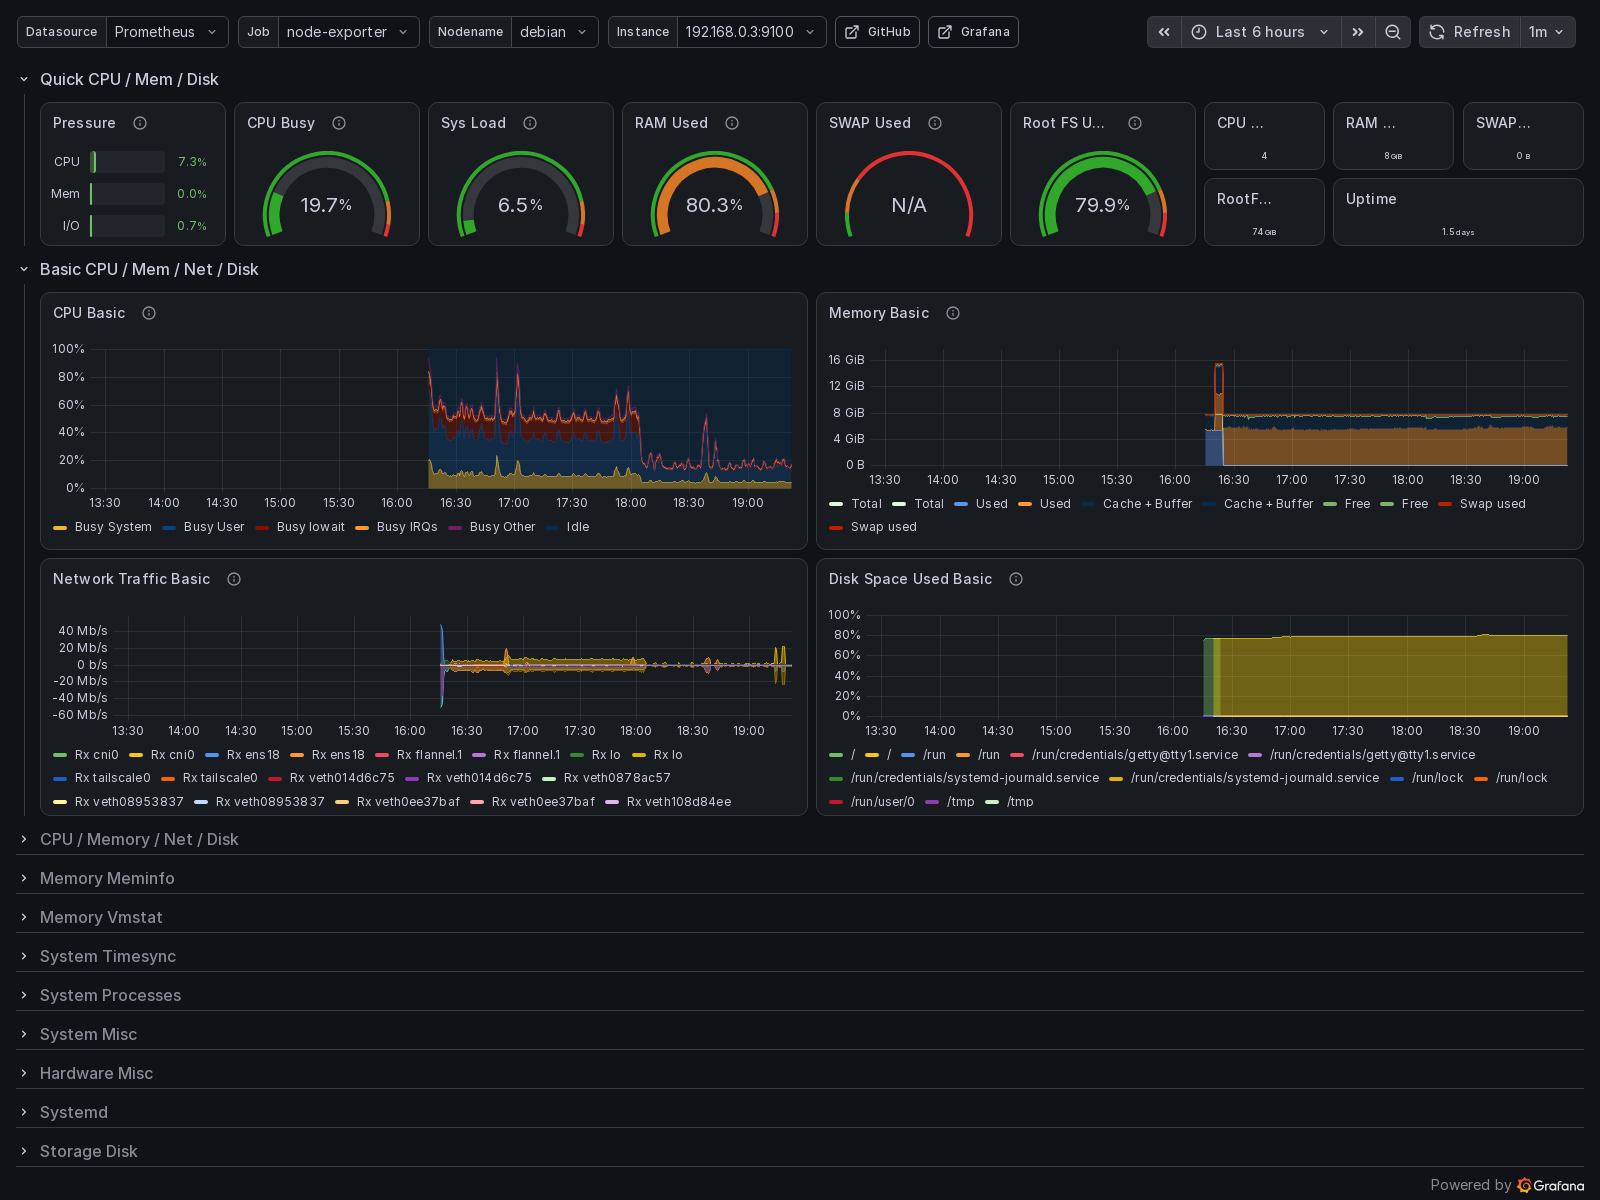Click the CPU pressure bar showing 7.3%
1600x1200 pixels.
click(x=127, y=162)
